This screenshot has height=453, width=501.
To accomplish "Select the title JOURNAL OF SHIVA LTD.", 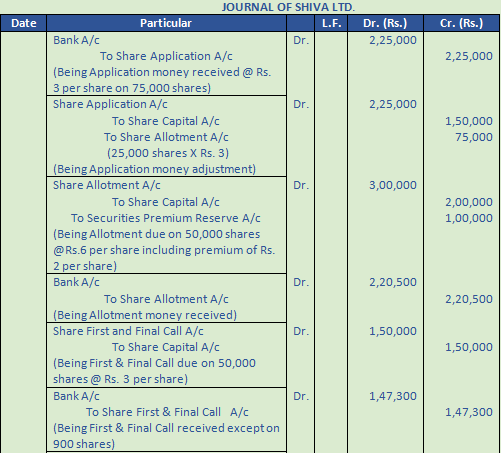I will tap(288, 7).
